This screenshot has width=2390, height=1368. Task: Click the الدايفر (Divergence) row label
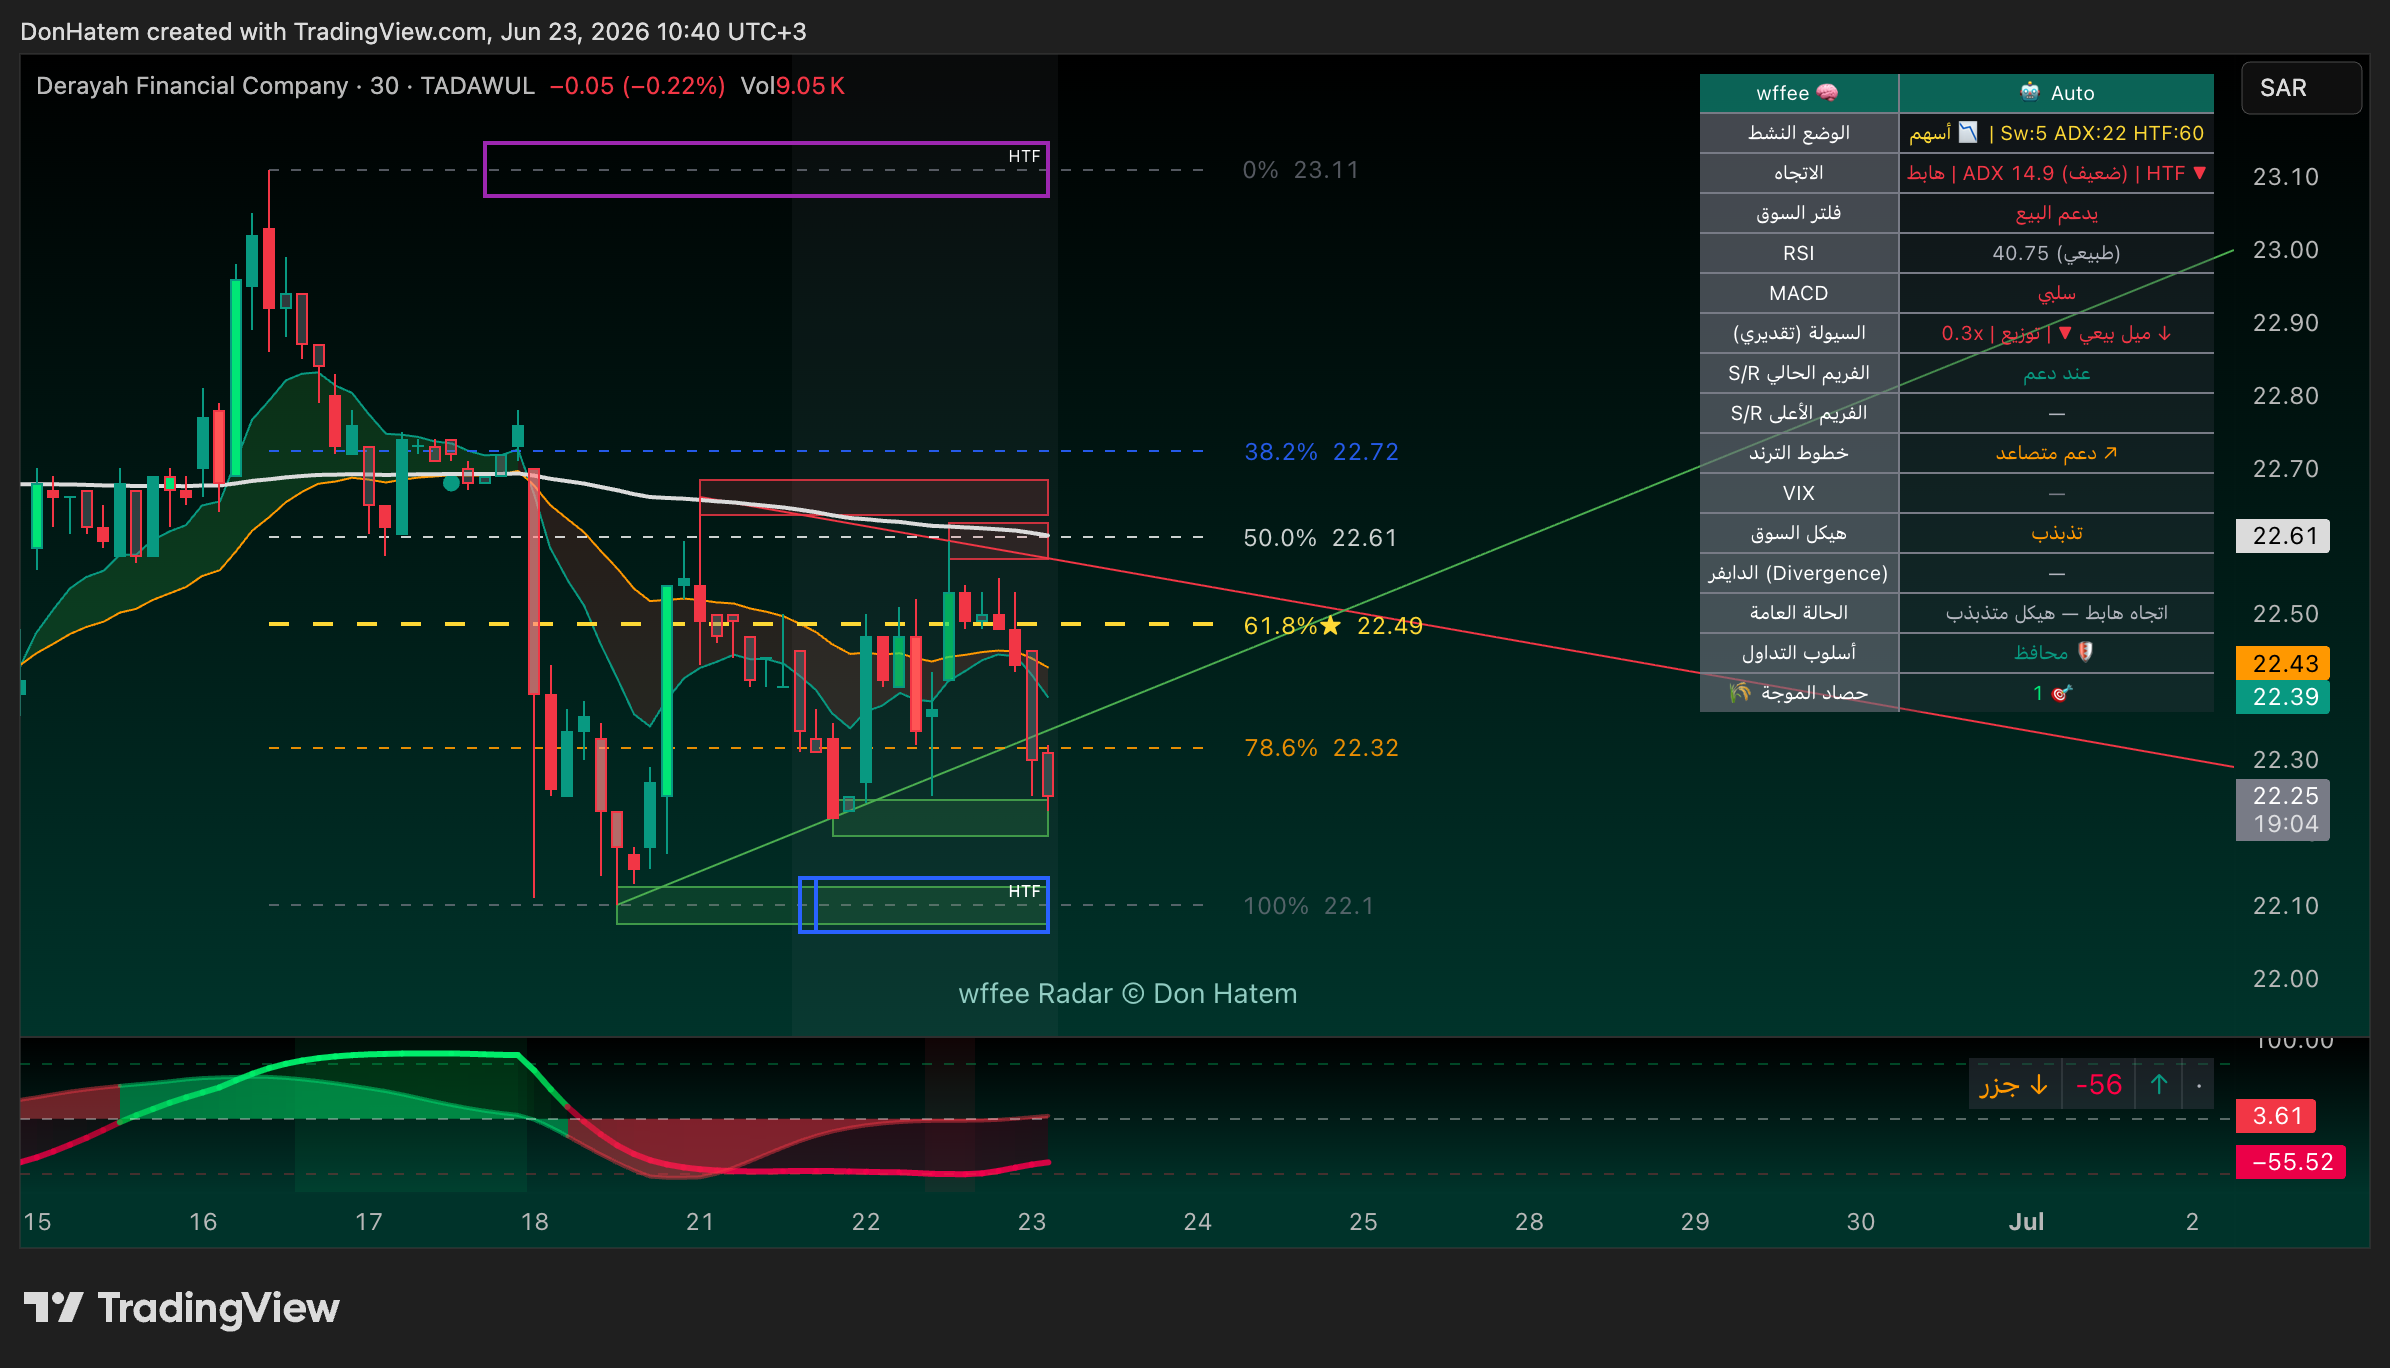pos(1799,573)
